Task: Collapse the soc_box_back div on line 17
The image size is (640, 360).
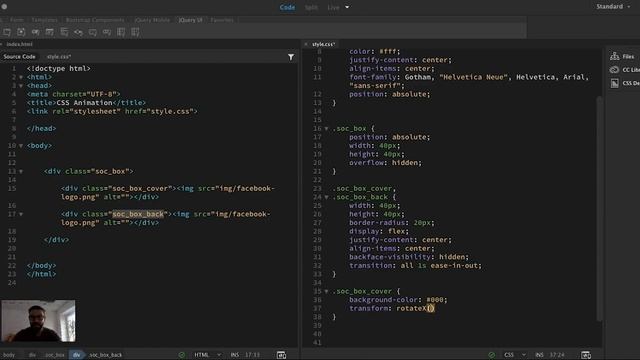Action: 21,214
